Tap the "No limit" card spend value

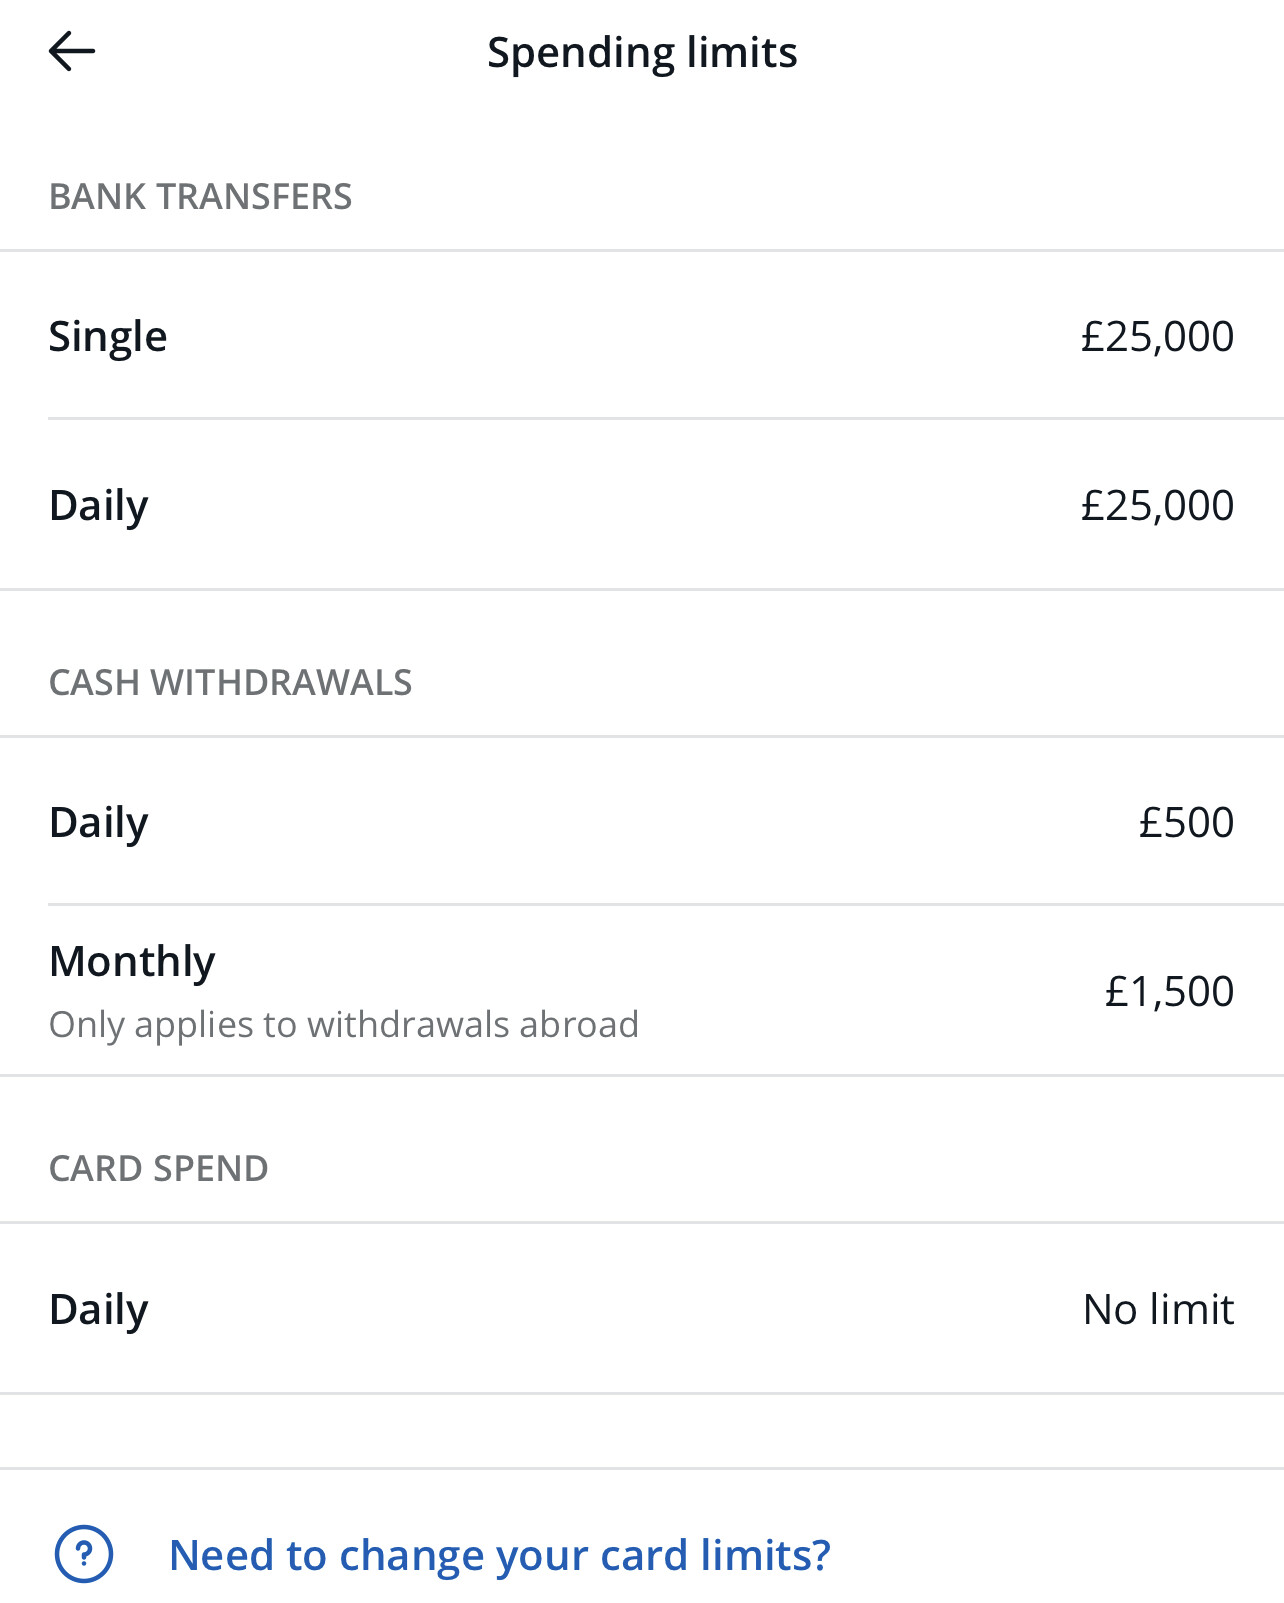pos(1159,1309)
